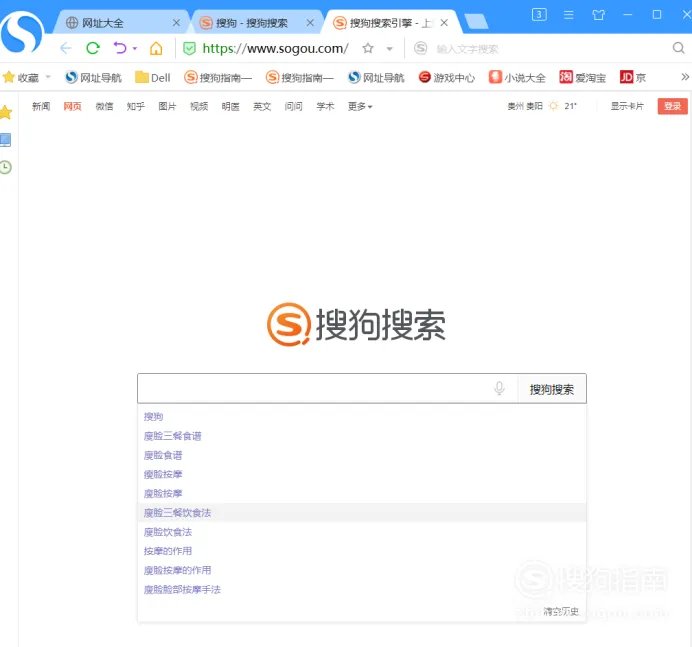The image size is (692, 647).
Task: Close the 网址大全 tab
Action: pyautogui.click(x=176, y=23)
